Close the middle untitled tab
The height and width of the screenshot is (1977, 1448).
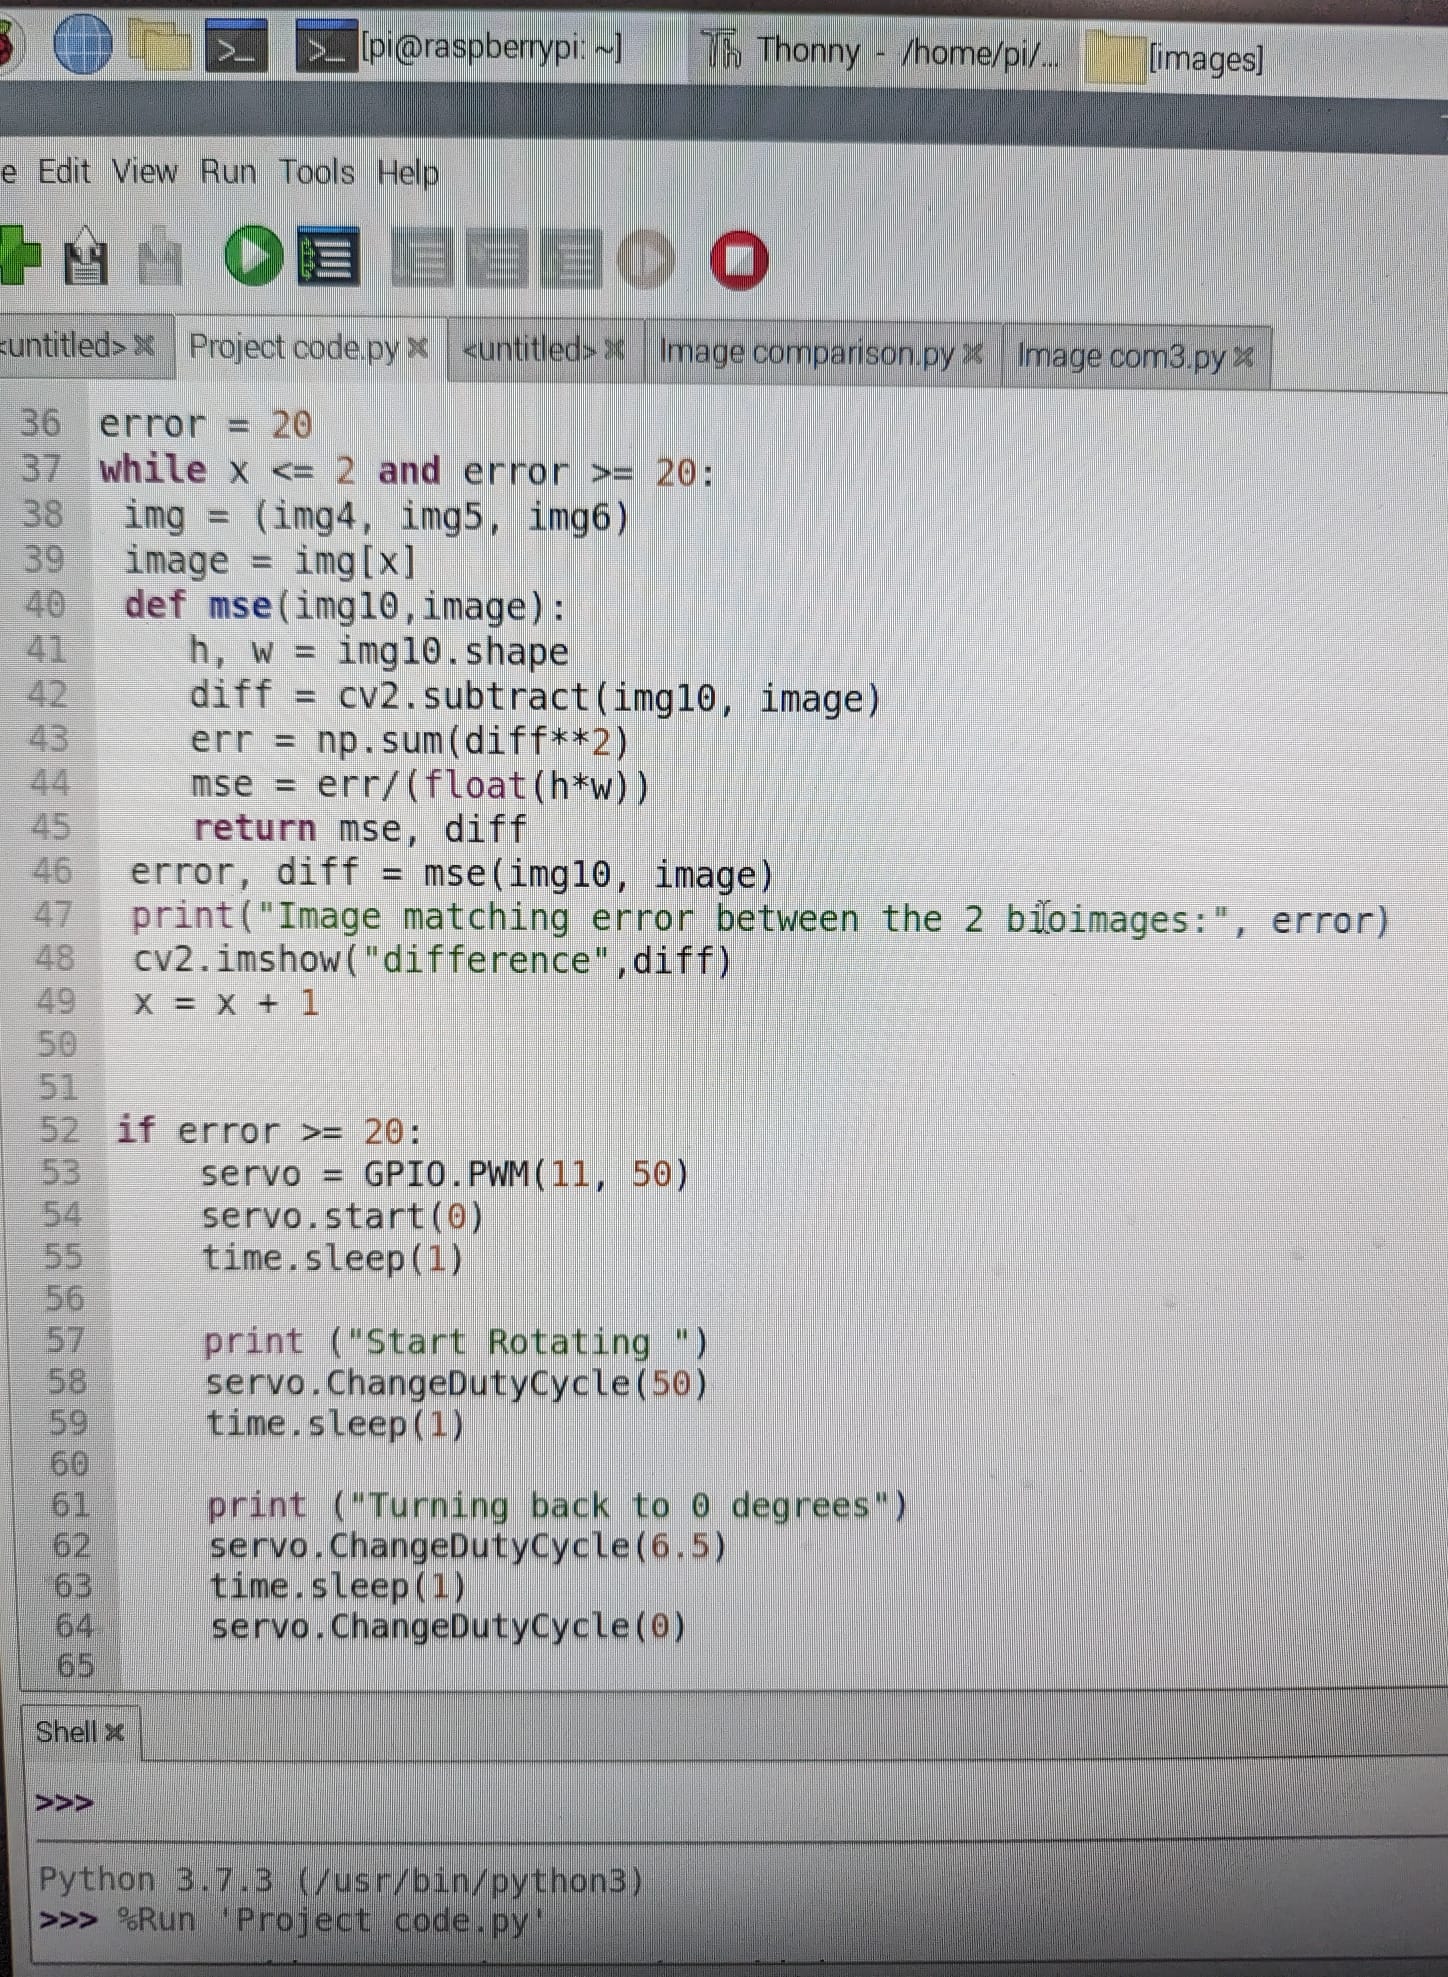615,349
